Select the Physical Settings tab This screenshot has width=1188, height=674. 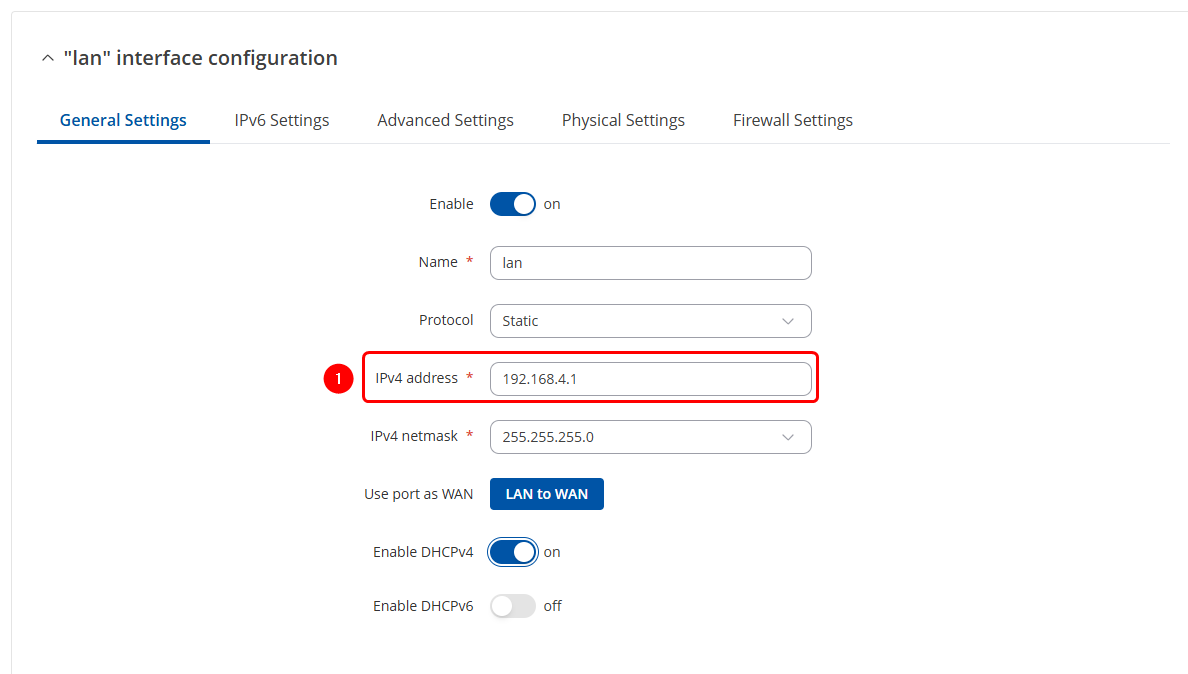(623, 120)
